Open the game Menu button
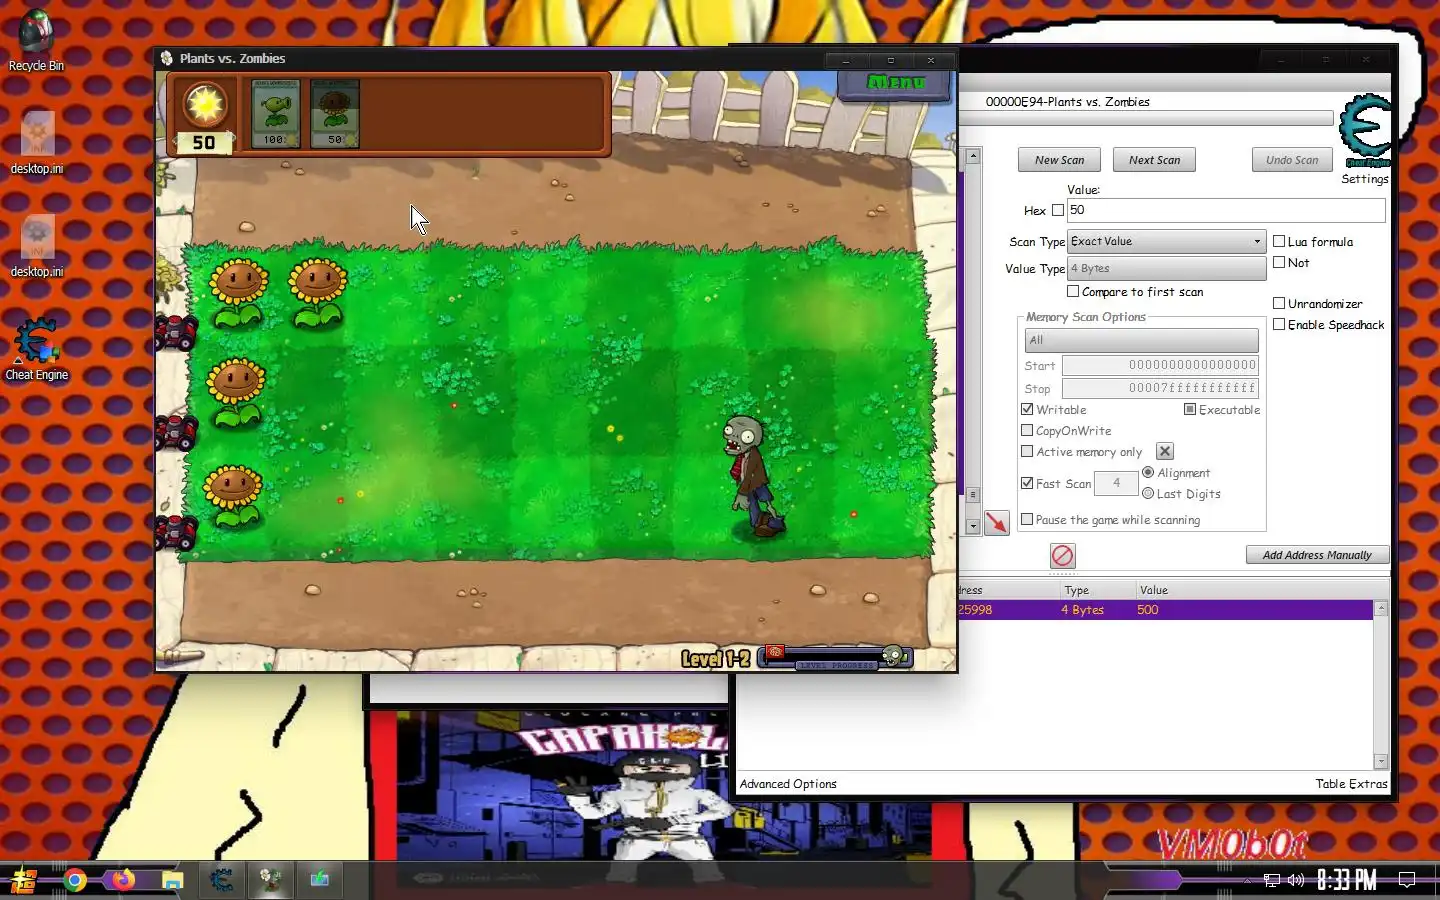 [x=894, y=83]
